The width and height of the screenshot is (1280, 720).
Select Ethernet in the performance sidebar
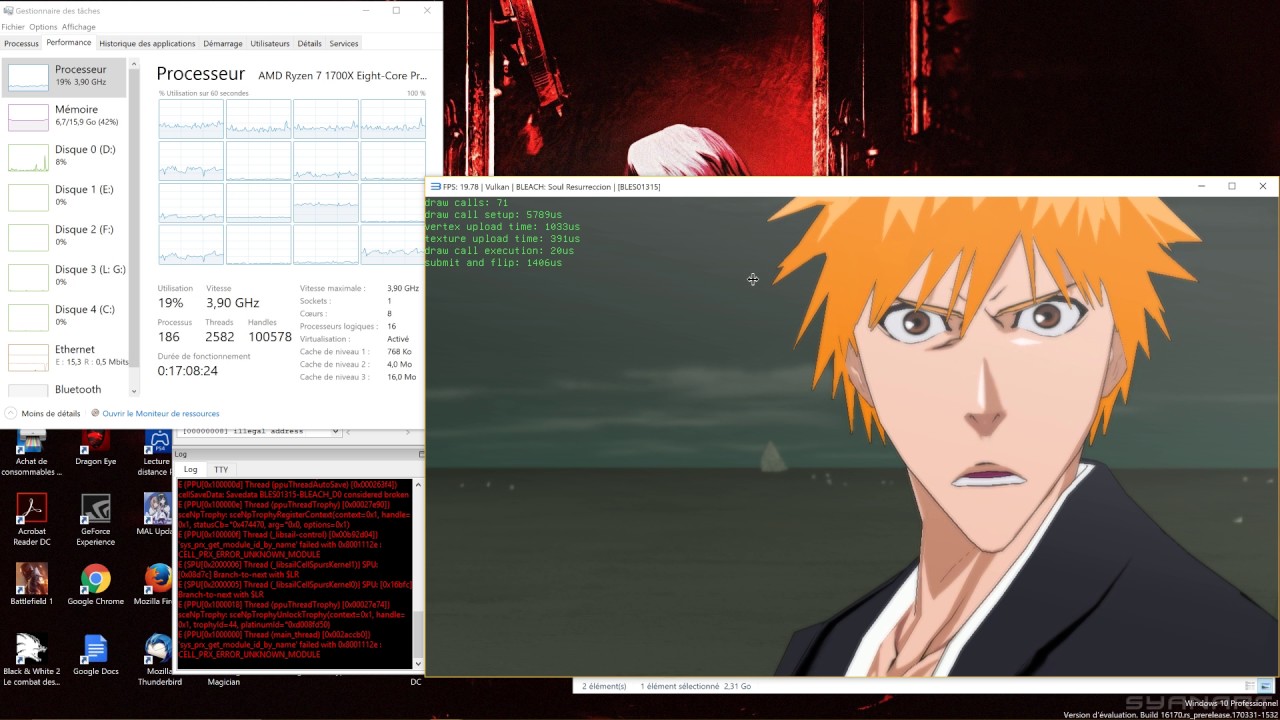pos(65,357)
